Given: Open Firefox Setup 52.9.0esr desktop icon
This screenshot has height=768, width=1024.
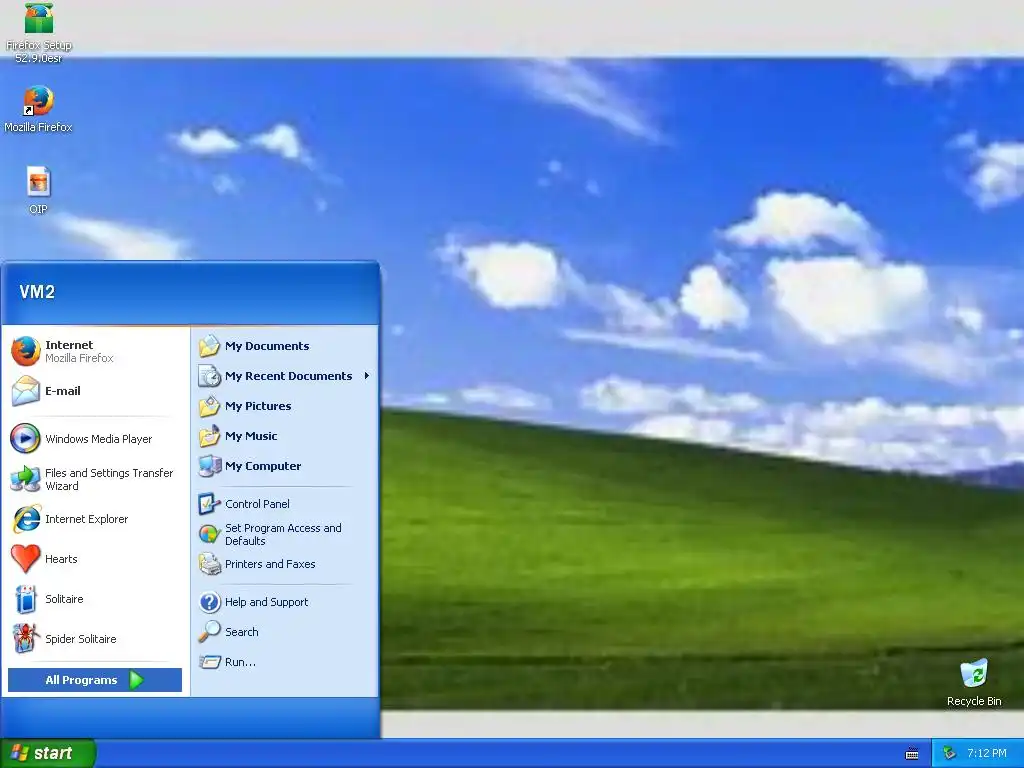Looking at the screenshot, I should (x=39, y=31).
